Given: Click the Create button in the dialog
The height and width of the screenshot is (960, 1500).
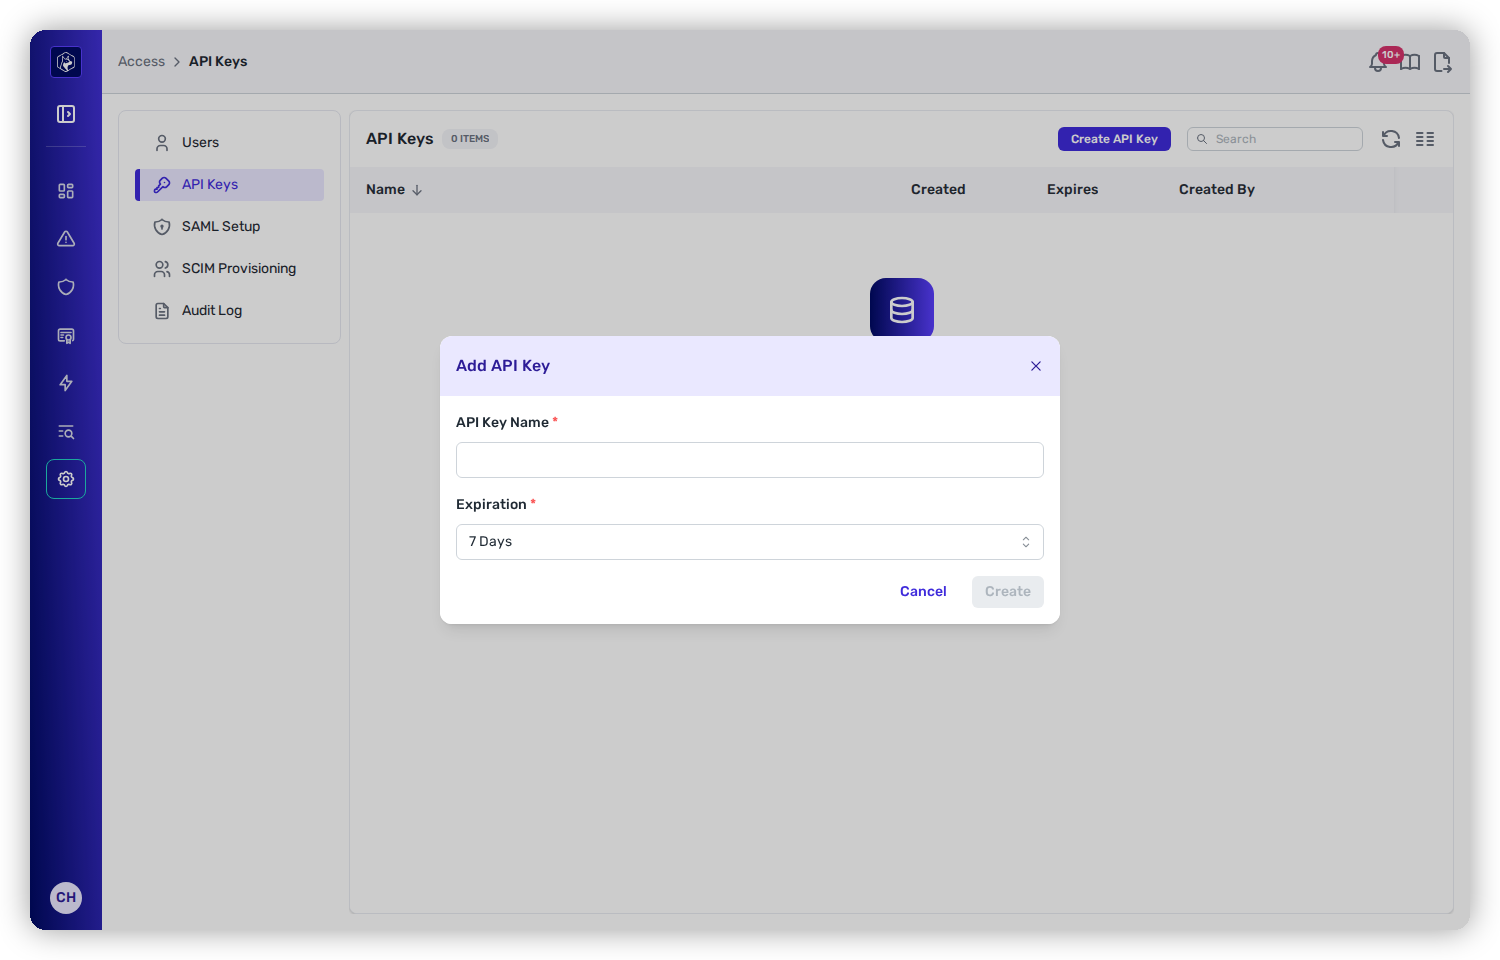Looking at the screenshot, I should click(1008, 592).
